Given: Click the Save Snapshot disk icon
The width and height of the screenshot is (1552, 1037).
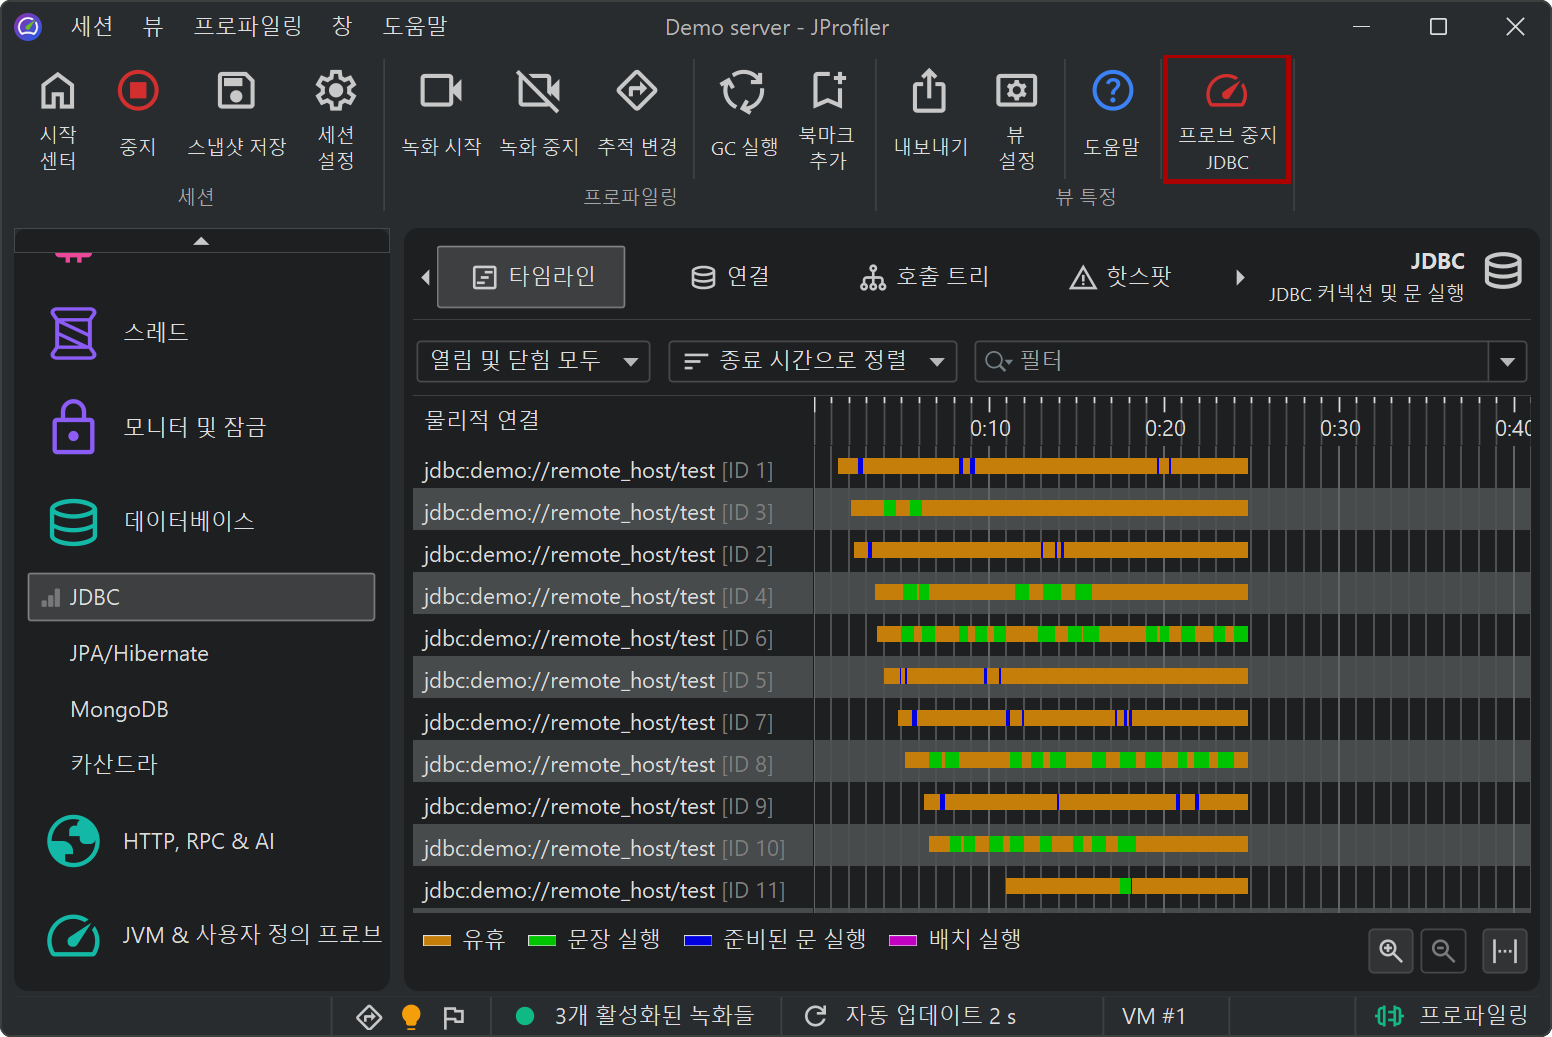Looking at the screenshot, I should [x=237, y=92].
